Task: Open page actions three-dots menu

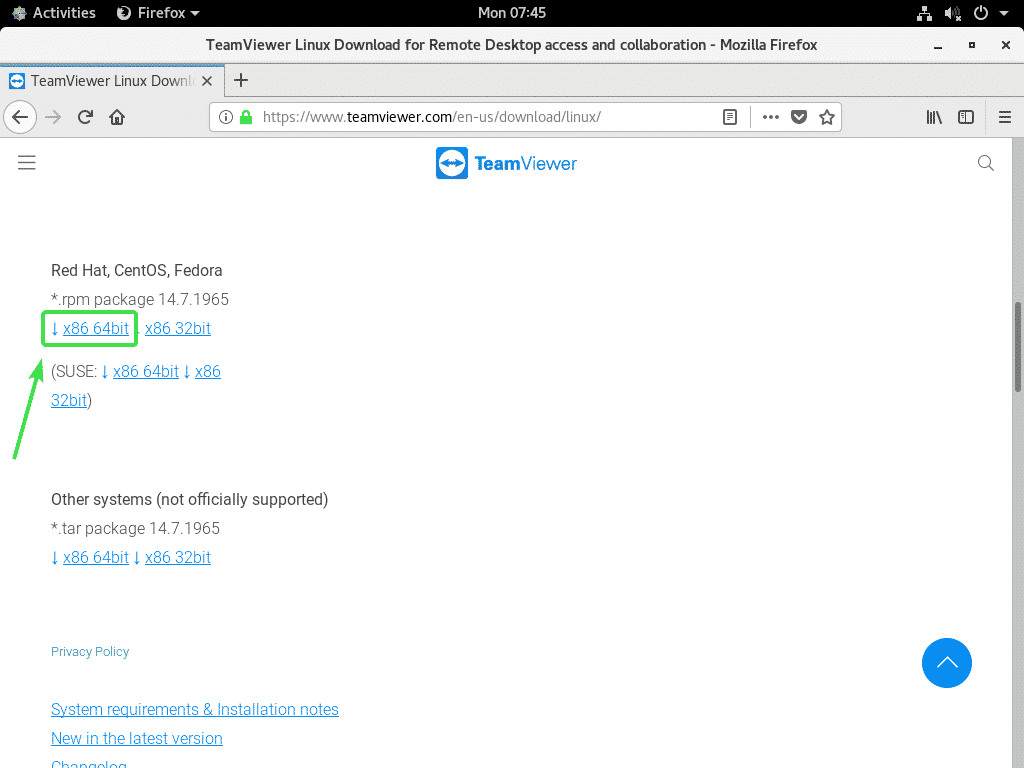Action: coord(771,117)
